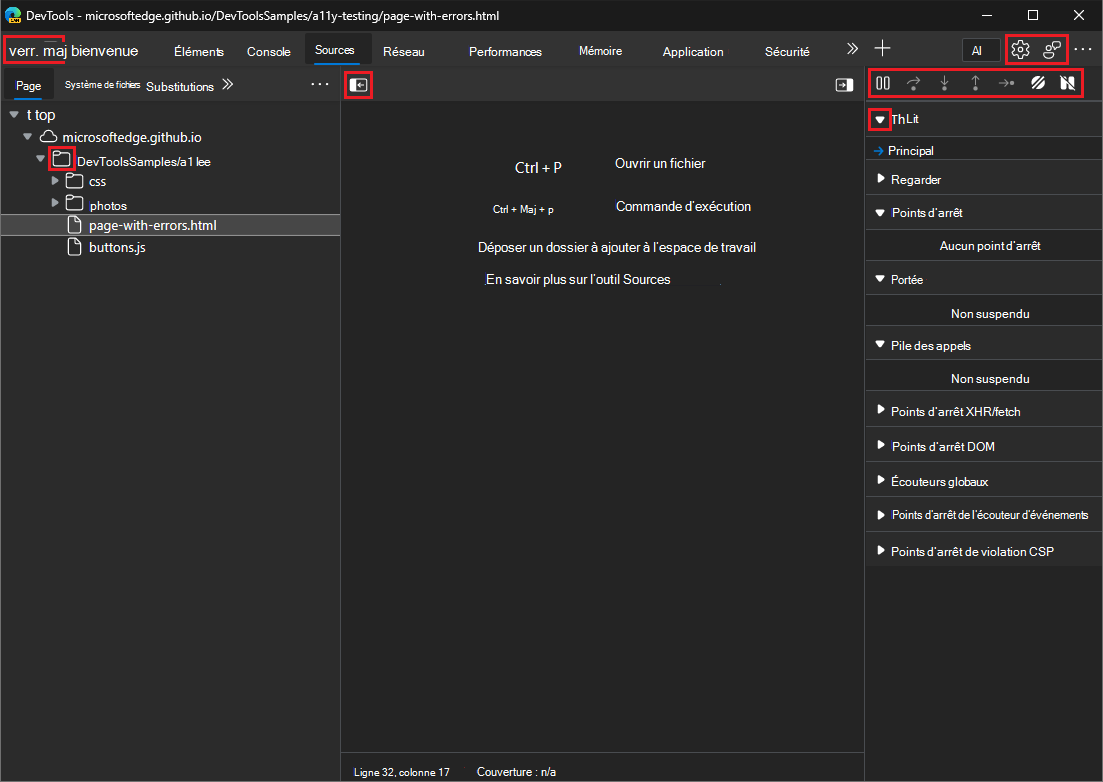Screen dimensions: 1103x782
Task: Collapse the top frame tree node
Action: click(x=14, y=115)
